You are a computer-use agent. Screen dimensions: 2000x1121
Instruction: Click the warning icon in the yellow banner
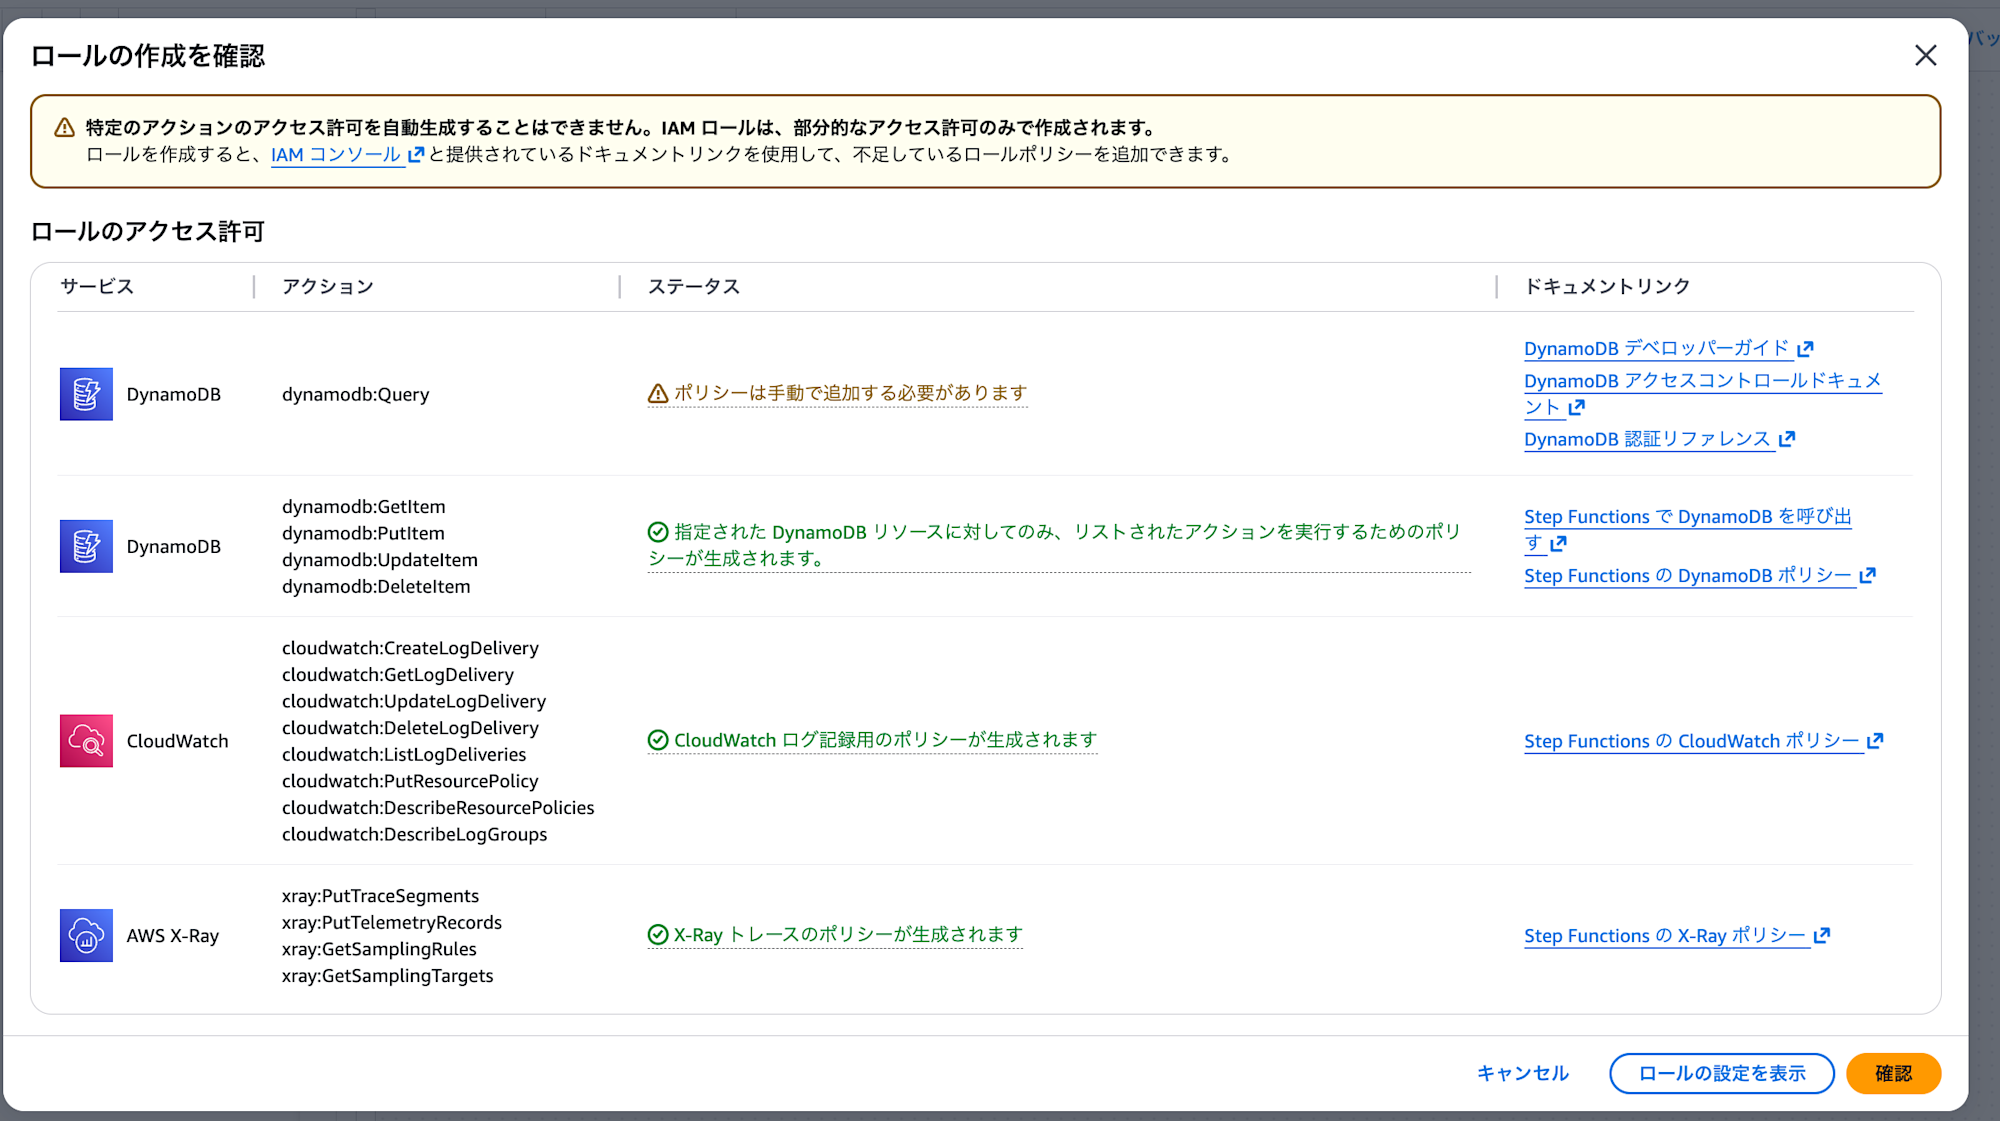click(64, 126)
